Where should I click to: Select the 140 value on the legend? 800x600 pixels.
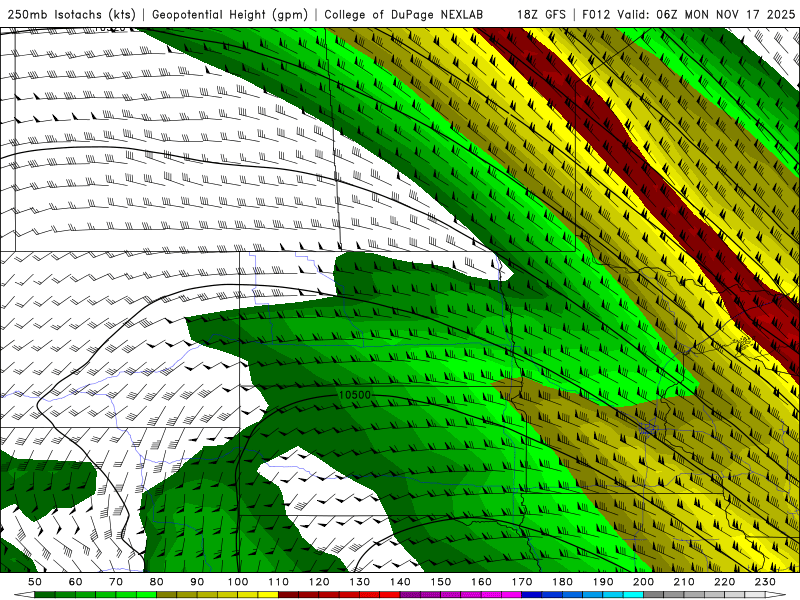point(400,582)
